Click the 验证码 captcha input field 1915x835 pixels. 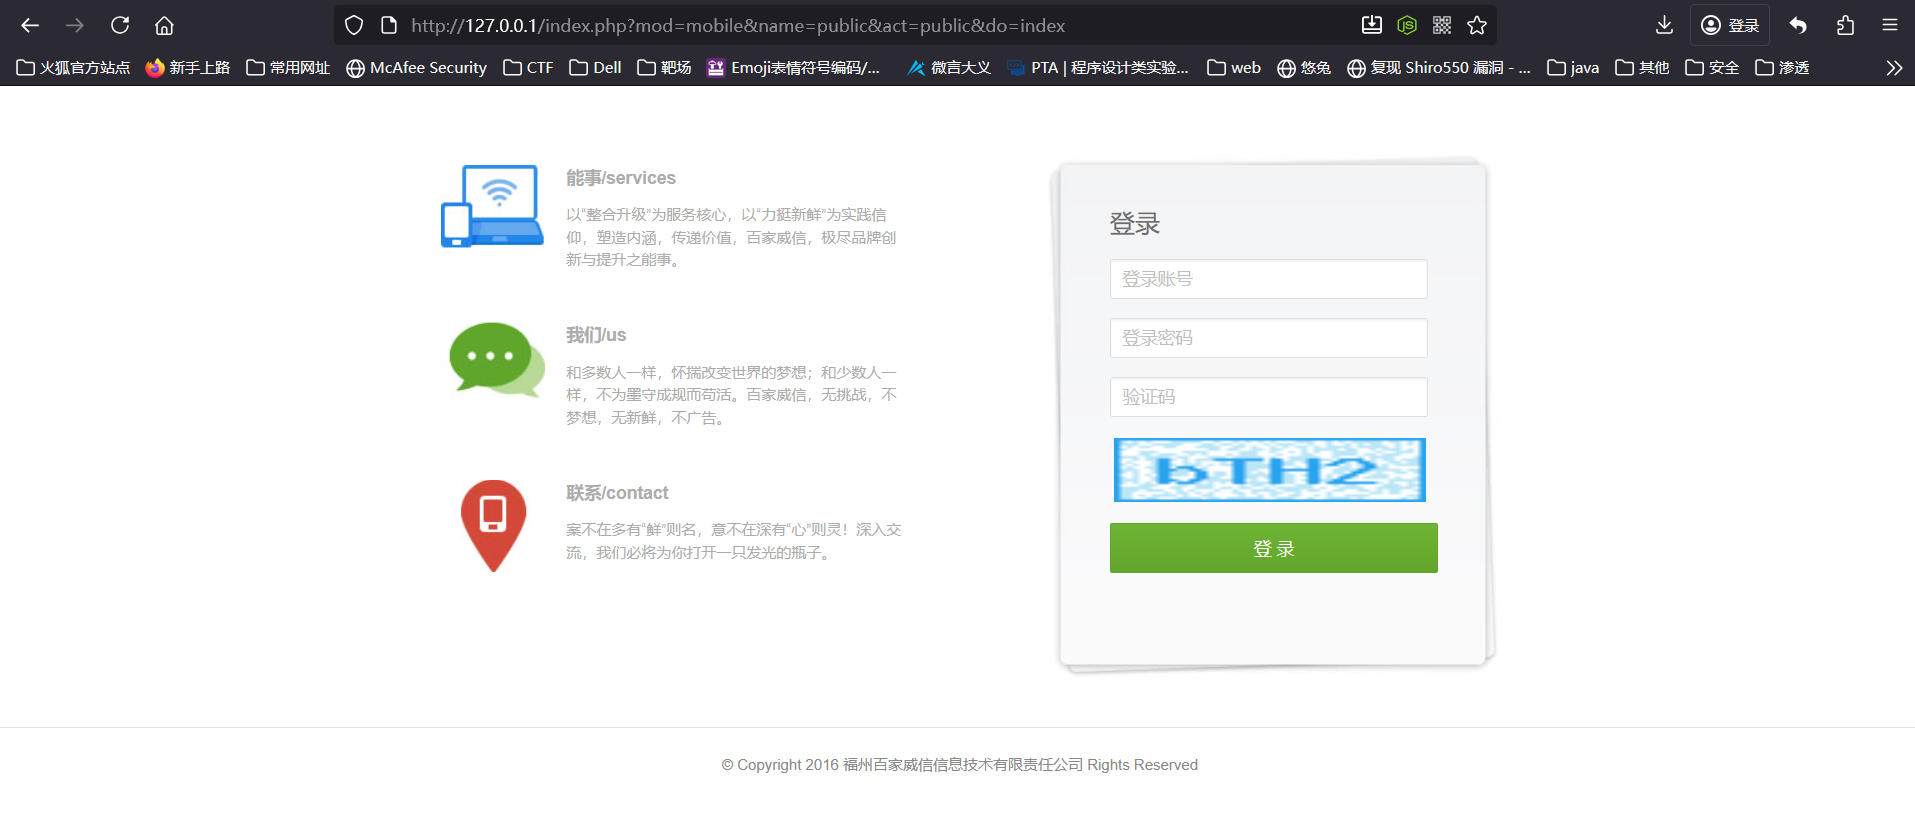coord(1268,397)
